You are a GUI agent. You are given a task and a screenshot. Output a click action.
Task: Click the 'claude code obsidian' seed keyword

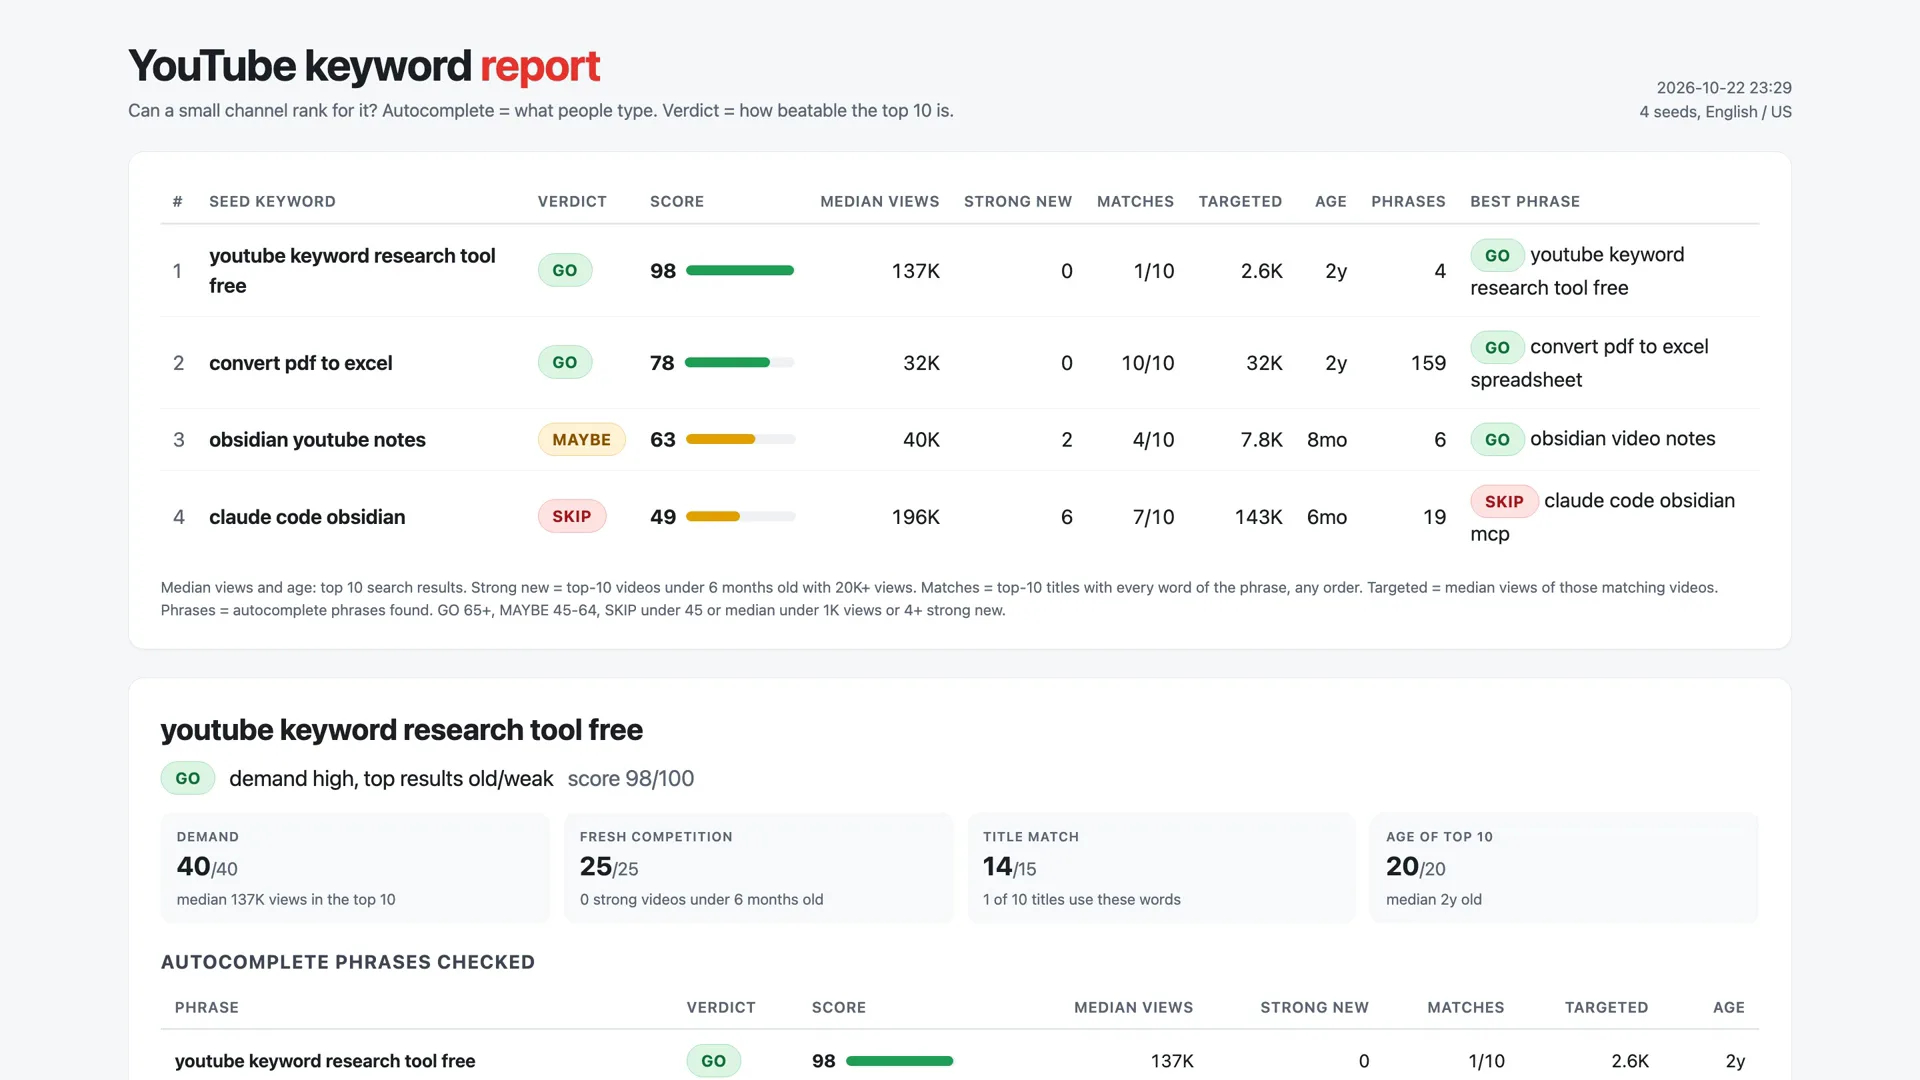pyautogui.click(x=307, y=517)
